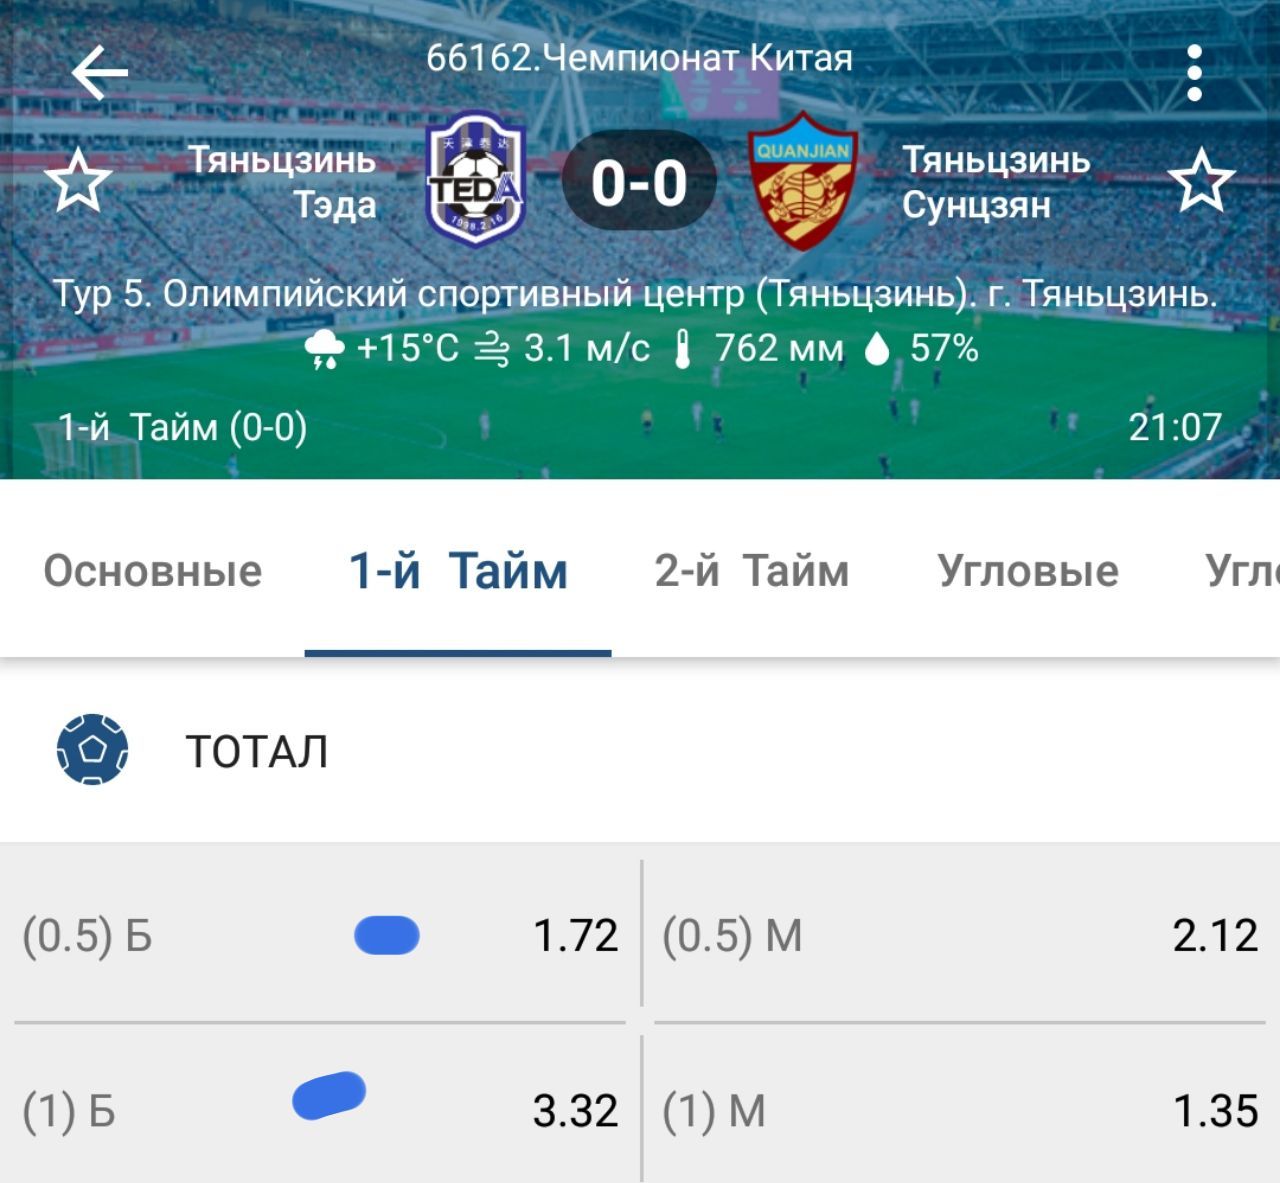
Task: Favorite Тяньцзинь Сунцзян with the right star
Action: (1201, 181)
